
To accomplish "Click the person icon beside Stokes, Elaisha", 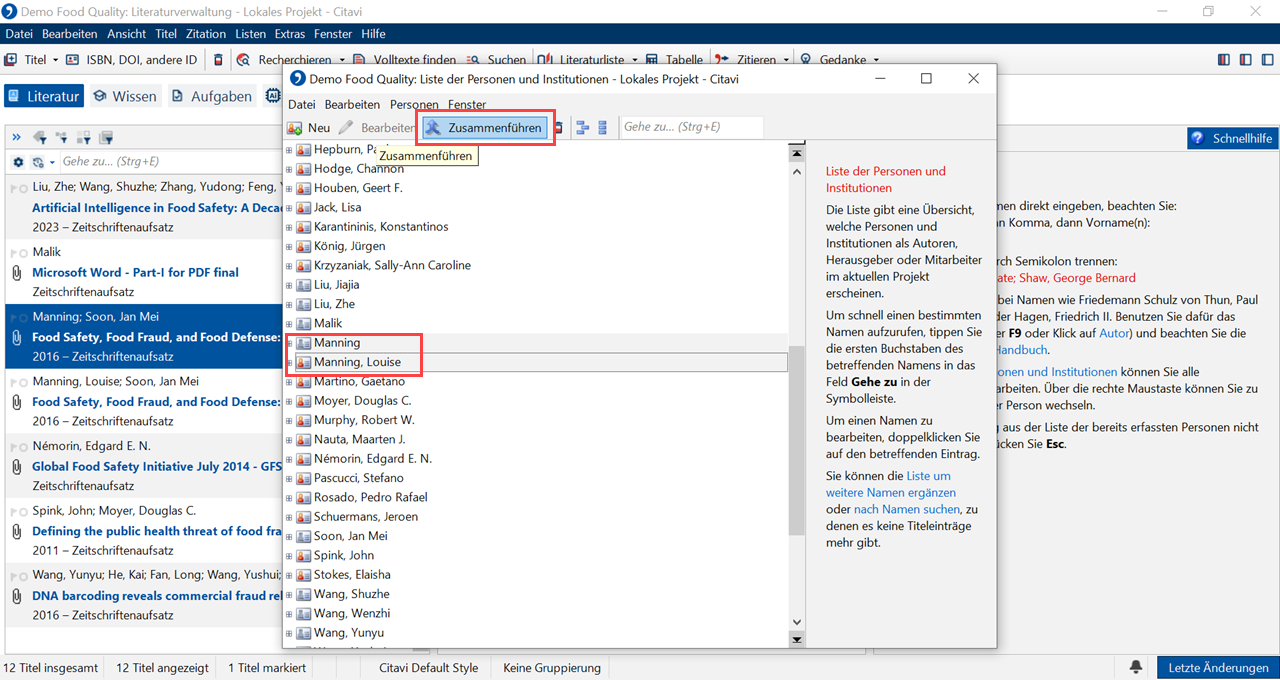I will click(304, 575).
